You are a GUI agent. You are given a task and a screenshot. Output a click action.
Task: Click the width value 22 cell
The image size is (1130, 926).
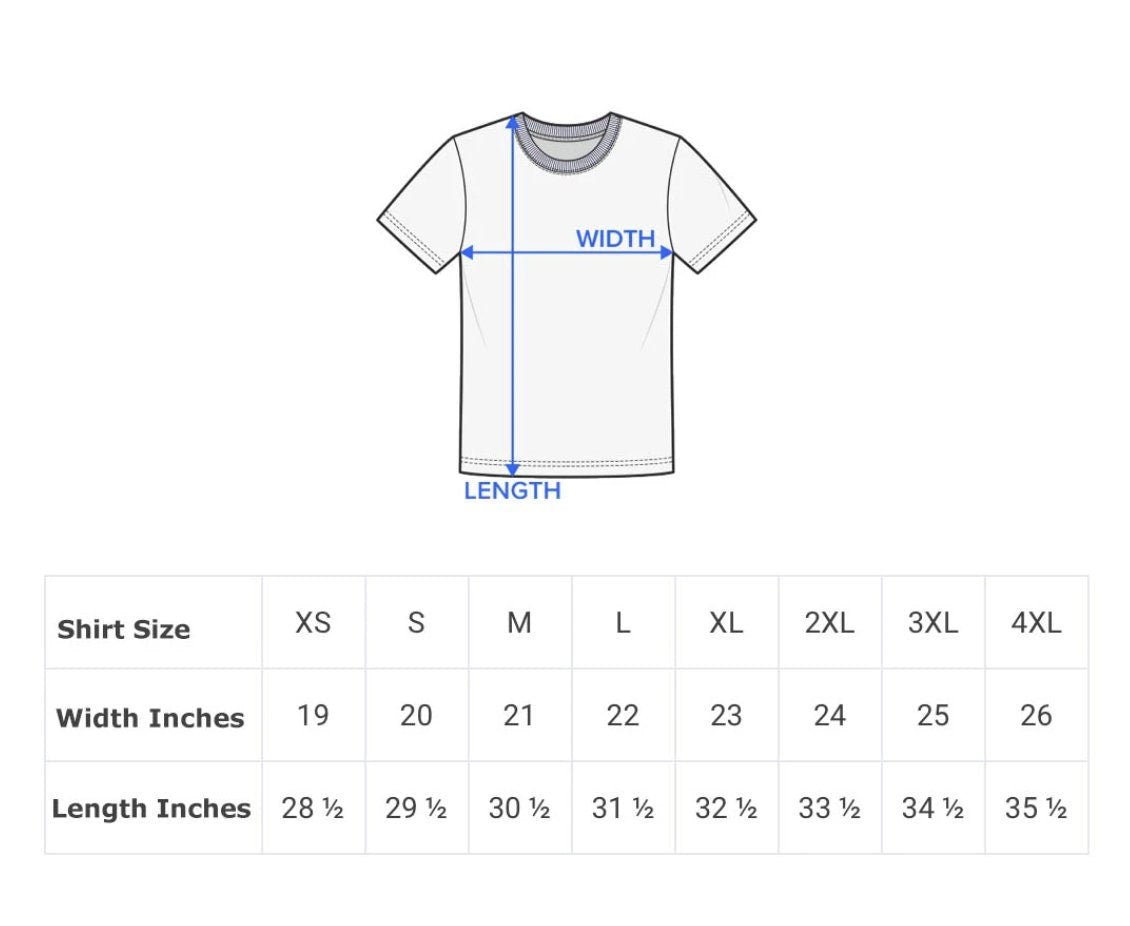click(622, 715)
